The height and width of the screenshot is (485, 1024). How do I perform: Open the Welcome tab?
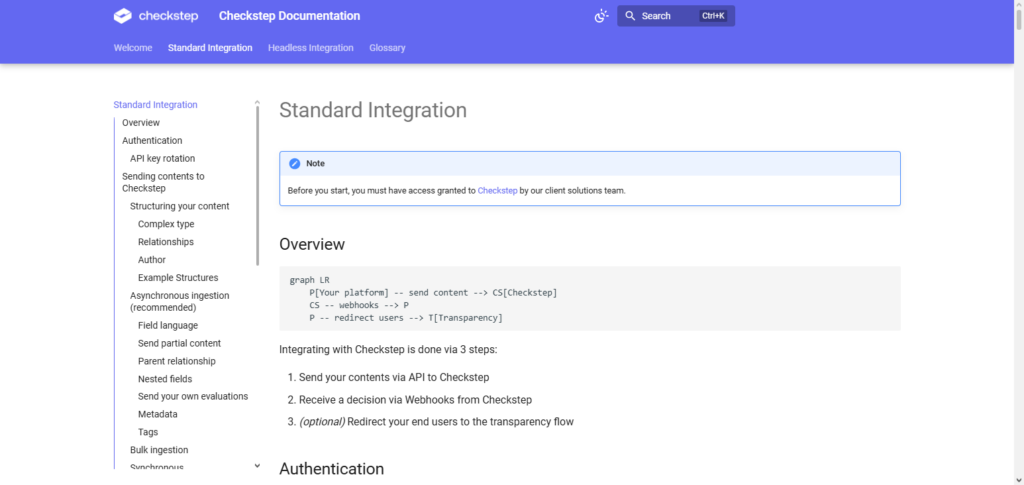tap(133, 48)
